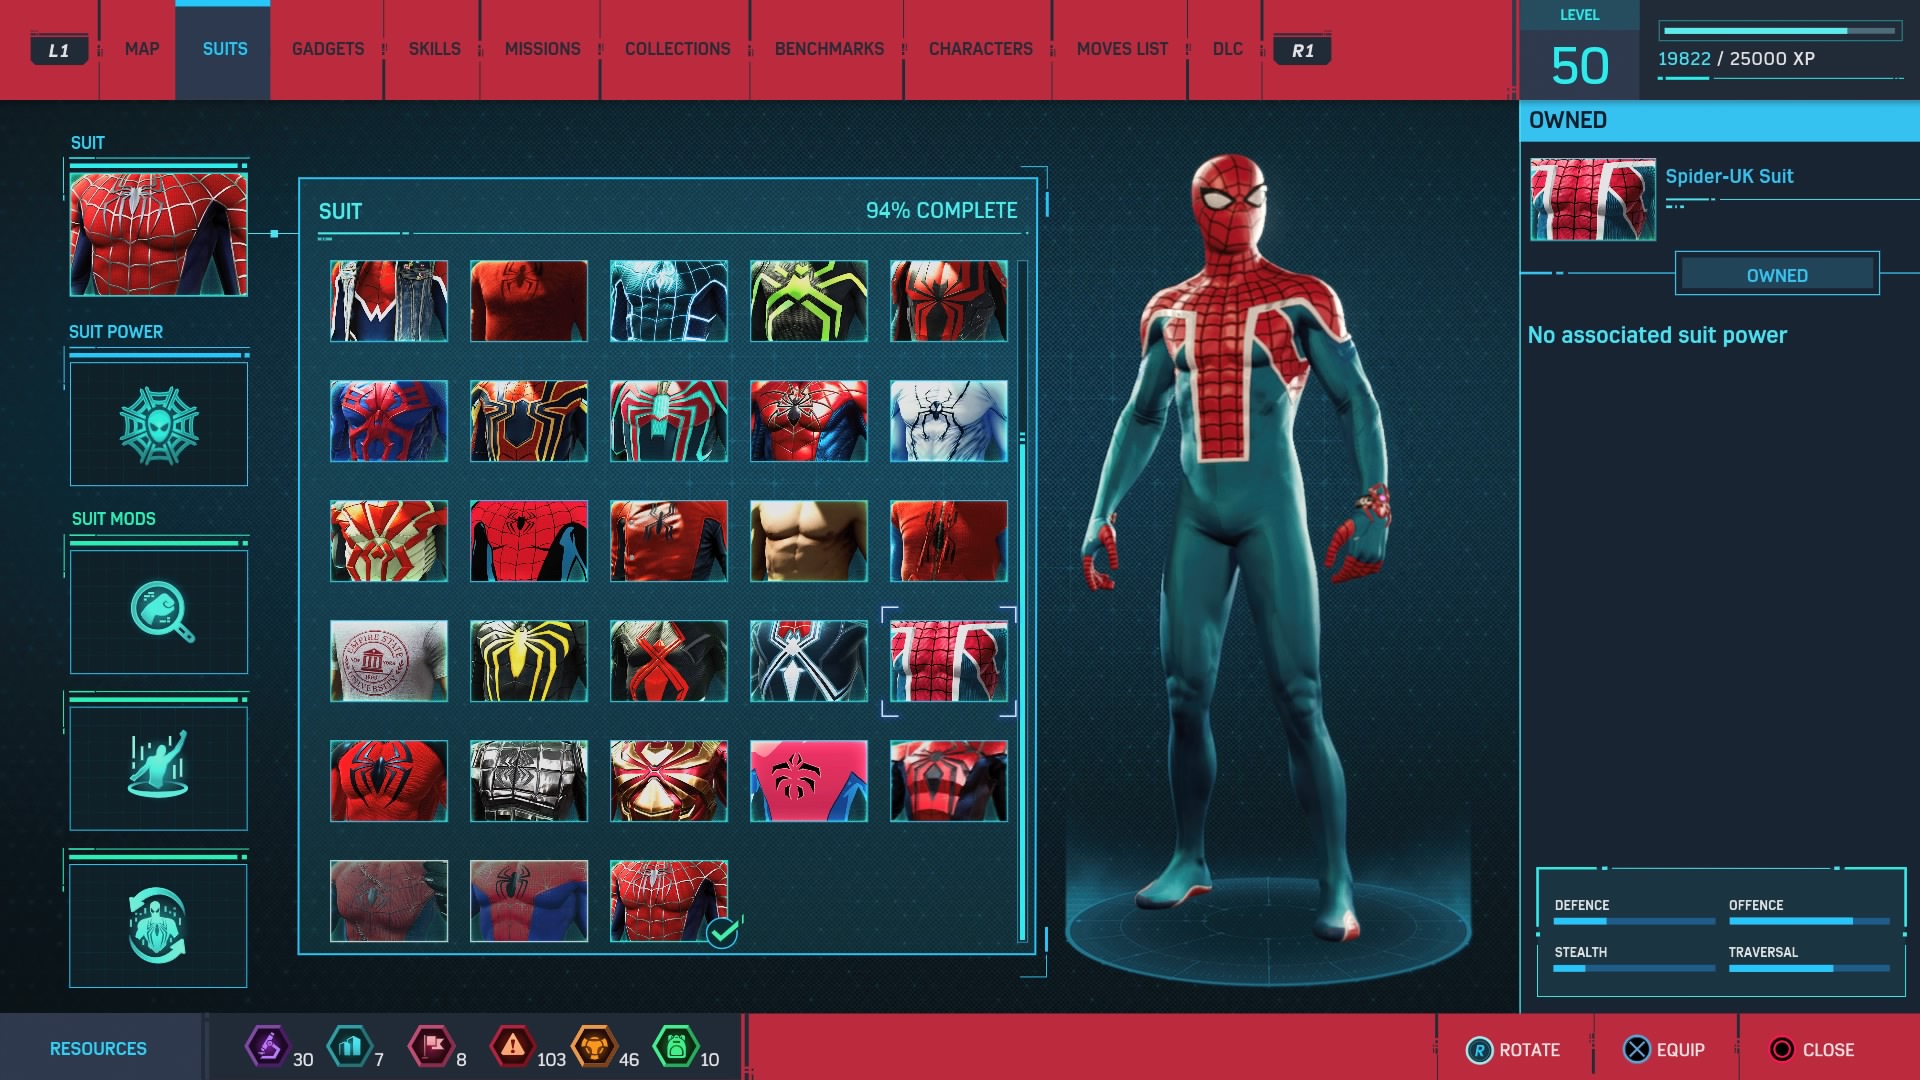Select the SUITS tab
The height and width of the screenshot is (1080, 1920).
224,49
